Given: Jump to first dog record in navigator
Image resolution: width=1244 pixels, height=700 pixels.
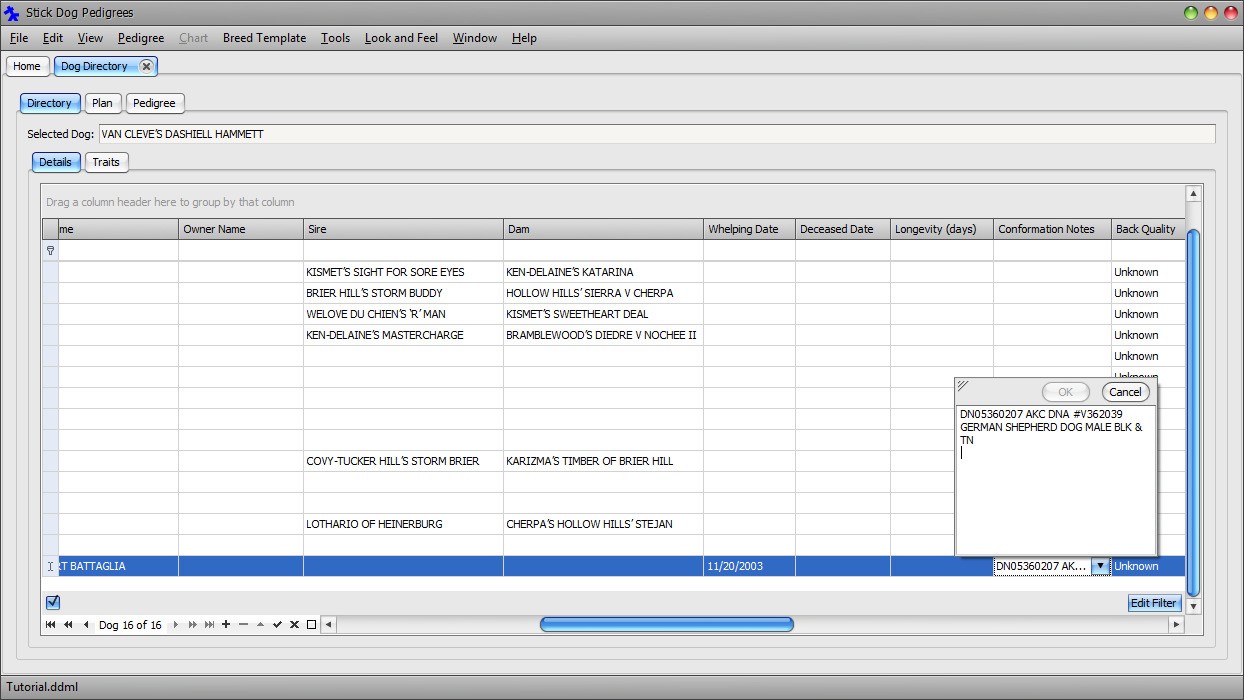Looking at the screenshot, I should pos(50,625).
